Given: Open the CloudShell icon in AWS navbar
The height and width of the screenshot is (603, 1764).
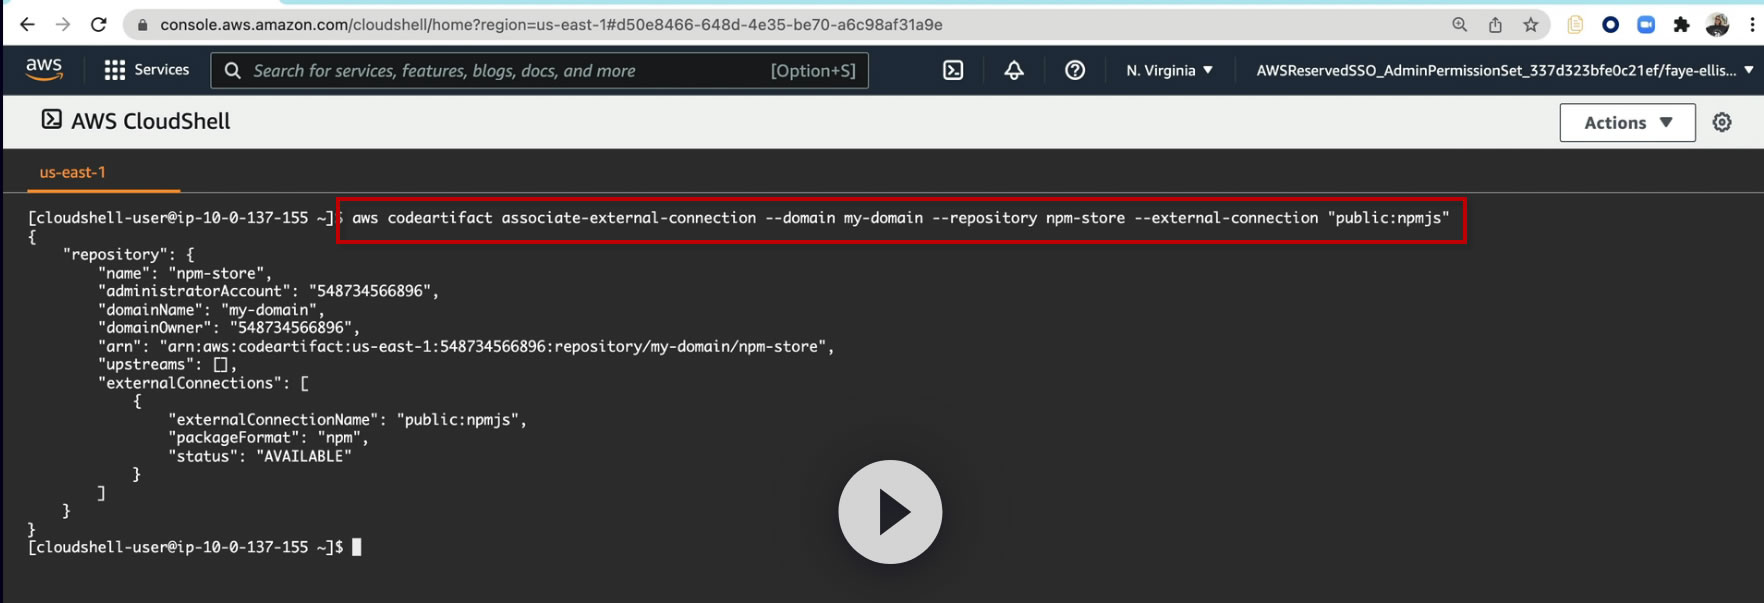Looking at the screenshot, I should (x=953, y=70).
